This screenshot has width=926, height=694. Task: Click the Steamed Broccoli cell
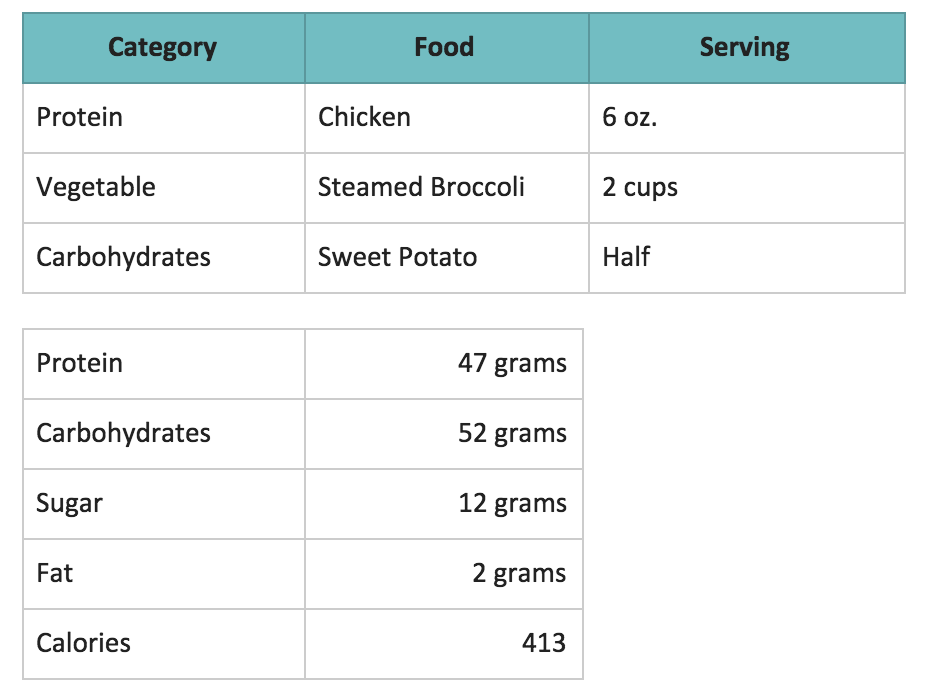pos(421,187)
